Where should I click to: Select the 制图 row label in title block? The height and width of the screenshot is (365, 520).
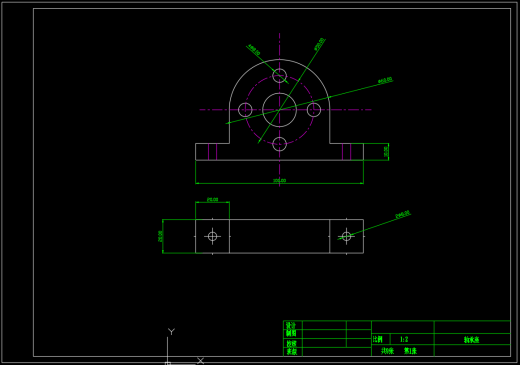(x=291, y=333)
